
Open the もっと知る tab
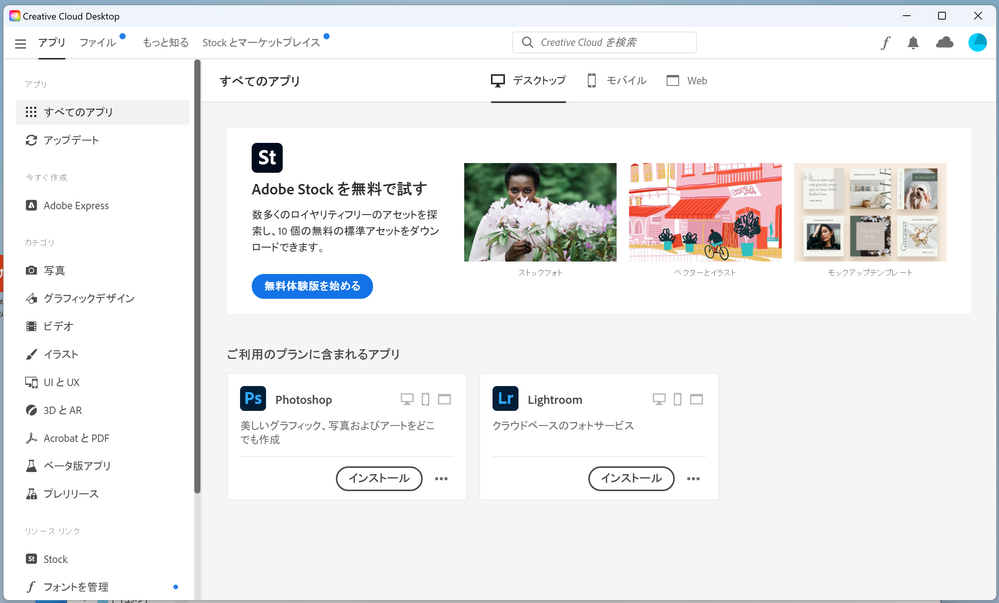(x=166, y=43)
